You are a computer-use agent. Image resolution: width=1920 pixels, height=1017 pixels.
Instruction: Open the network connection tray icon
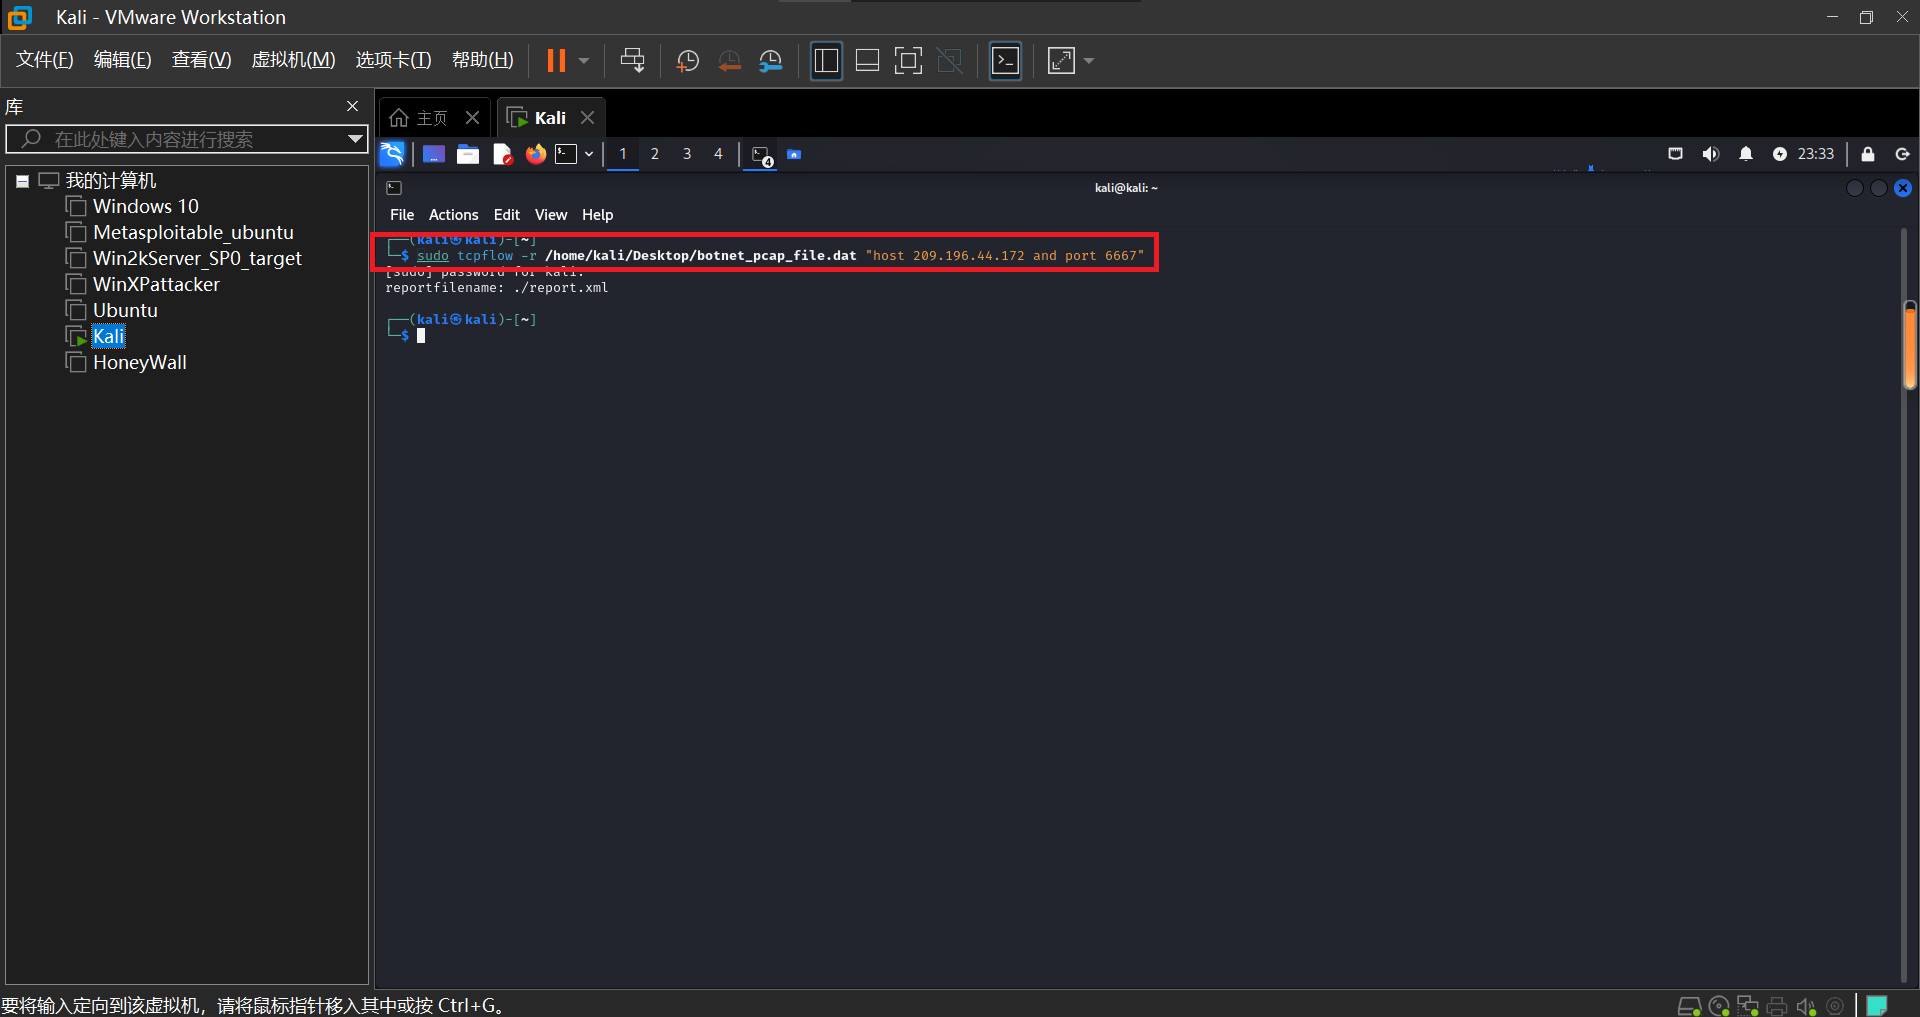[1676, 154]
